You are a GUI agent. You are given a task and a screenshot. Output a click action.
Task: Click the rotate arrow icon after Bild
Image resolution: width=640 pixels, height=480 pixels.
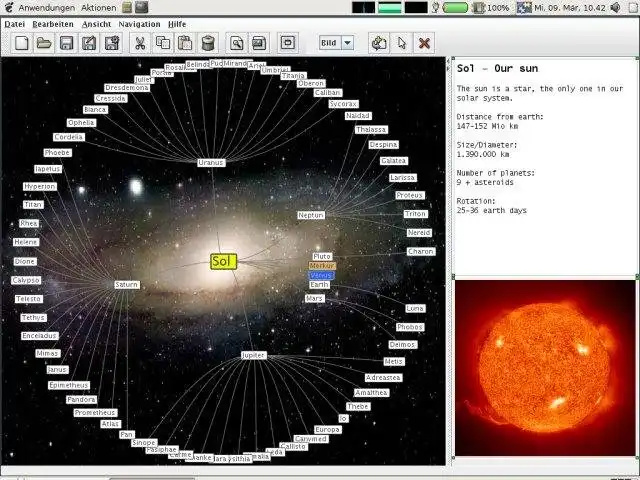(x=379, y=43)
